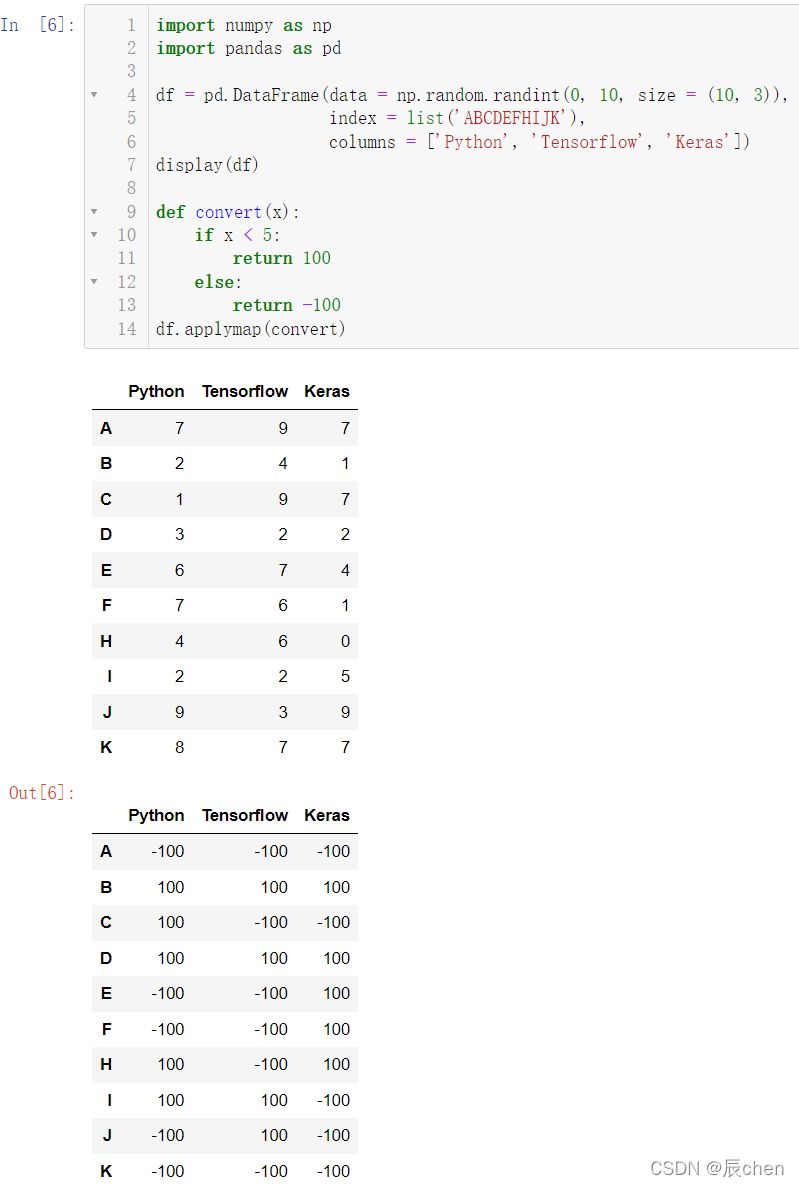Click Python value -100 in Out[6] row F
Image resolution: width=799 pixels, height=1187 pixels.
pyautogui.click(x=167, y=1030)
